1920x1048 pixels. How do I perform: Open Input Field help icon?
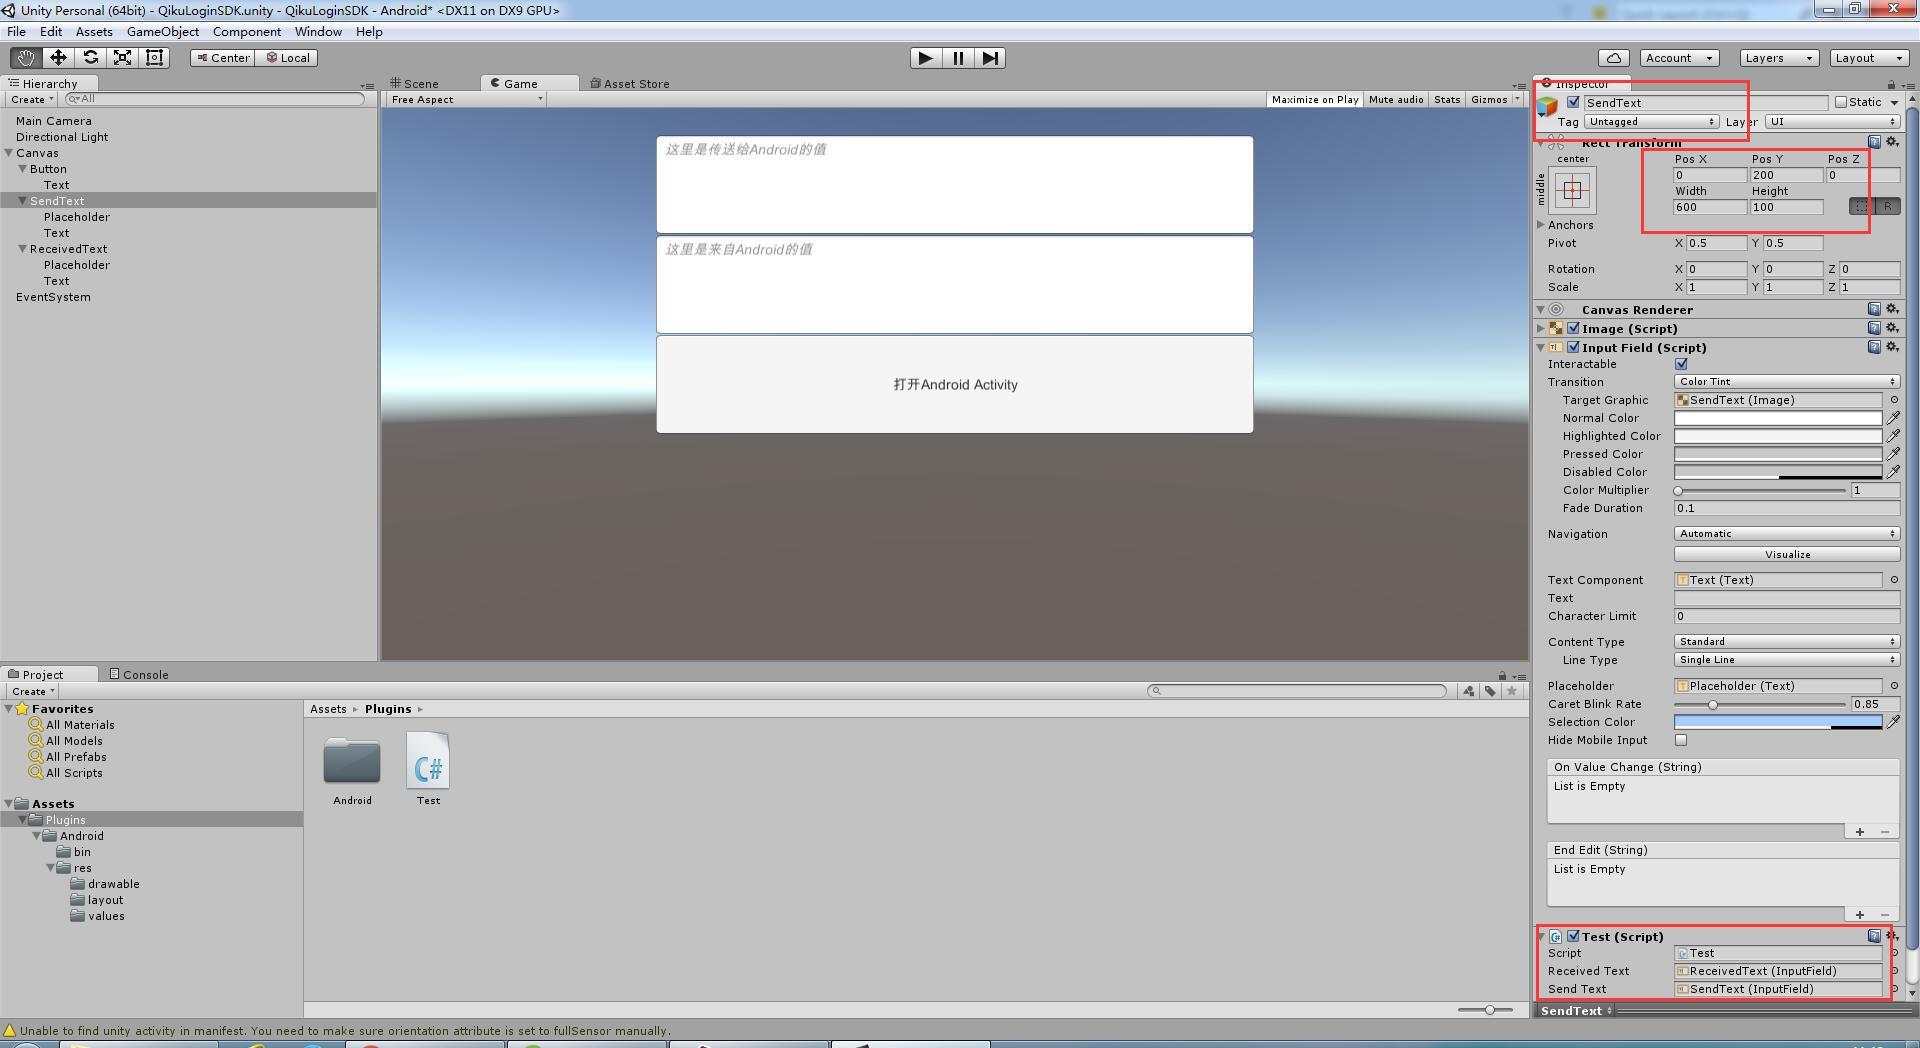1874,347
